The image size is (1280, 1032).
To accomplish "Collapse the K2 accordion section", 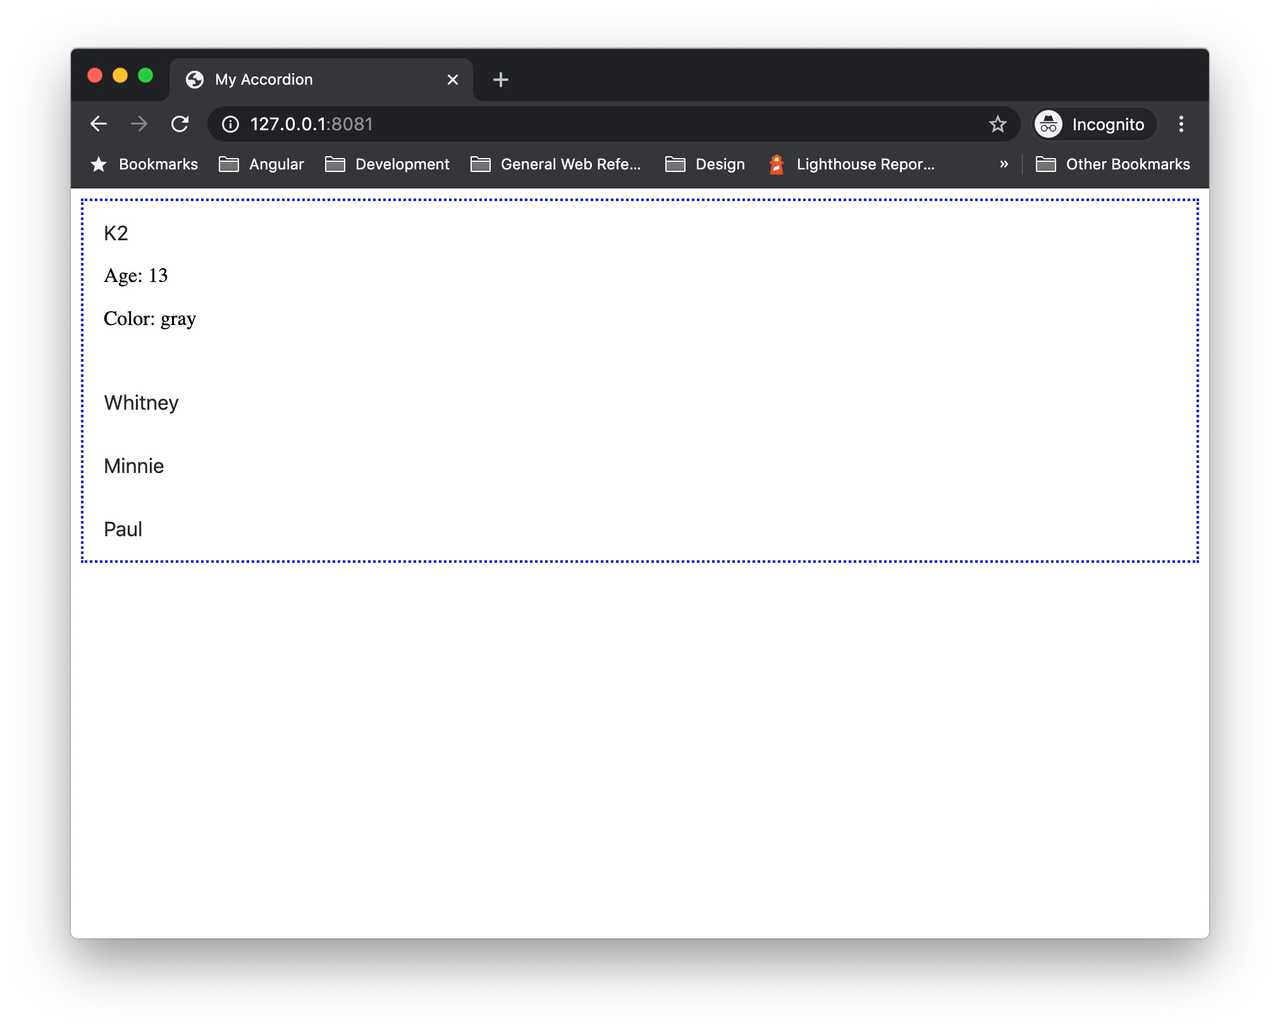I will (x=116, y=233).
